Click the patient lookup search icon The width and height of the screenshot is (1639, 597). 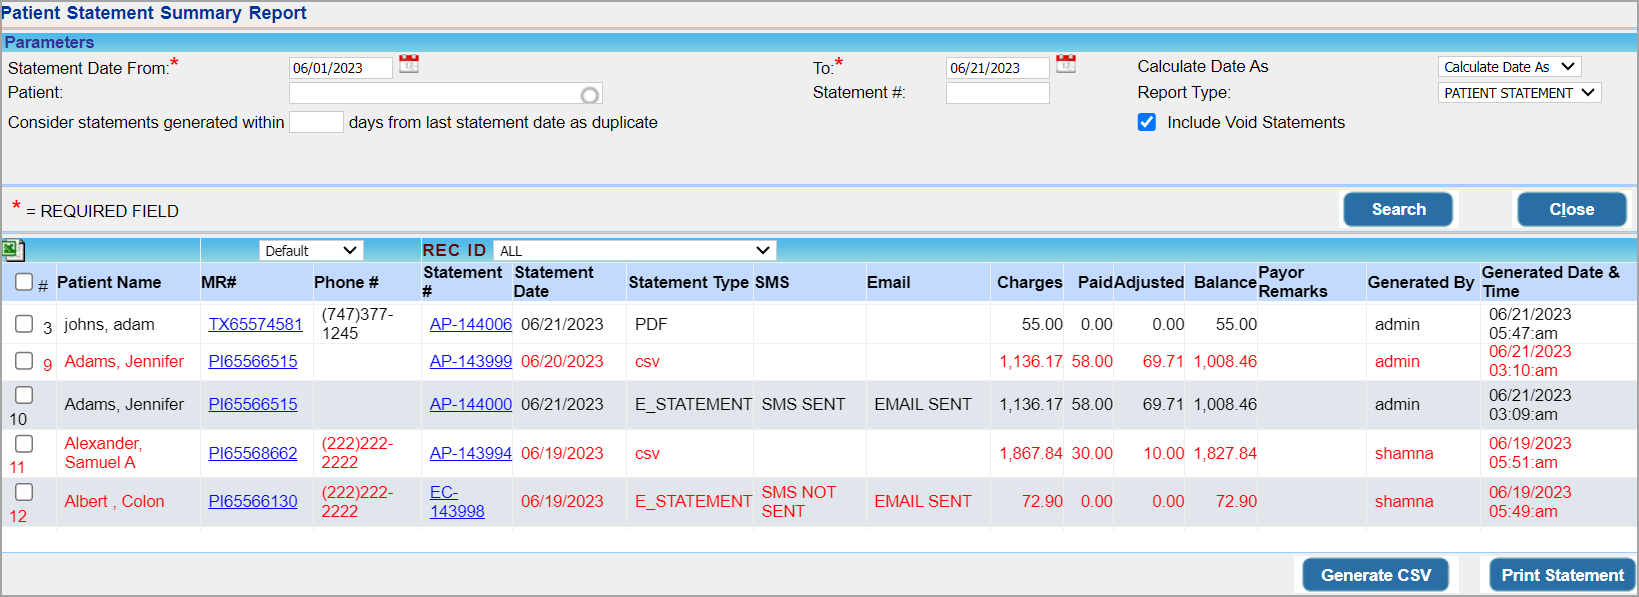click(590, 95)
